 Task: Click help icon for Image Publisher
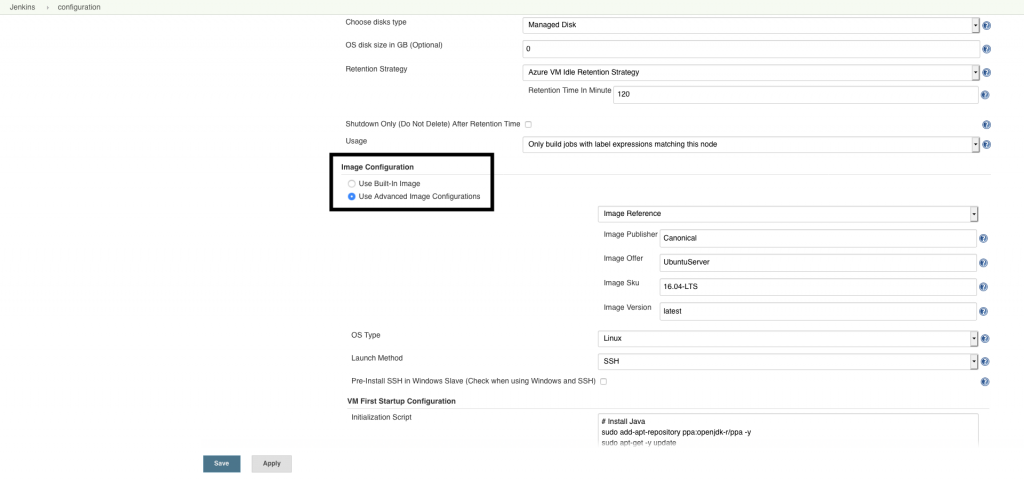click(x=983, y=239)
